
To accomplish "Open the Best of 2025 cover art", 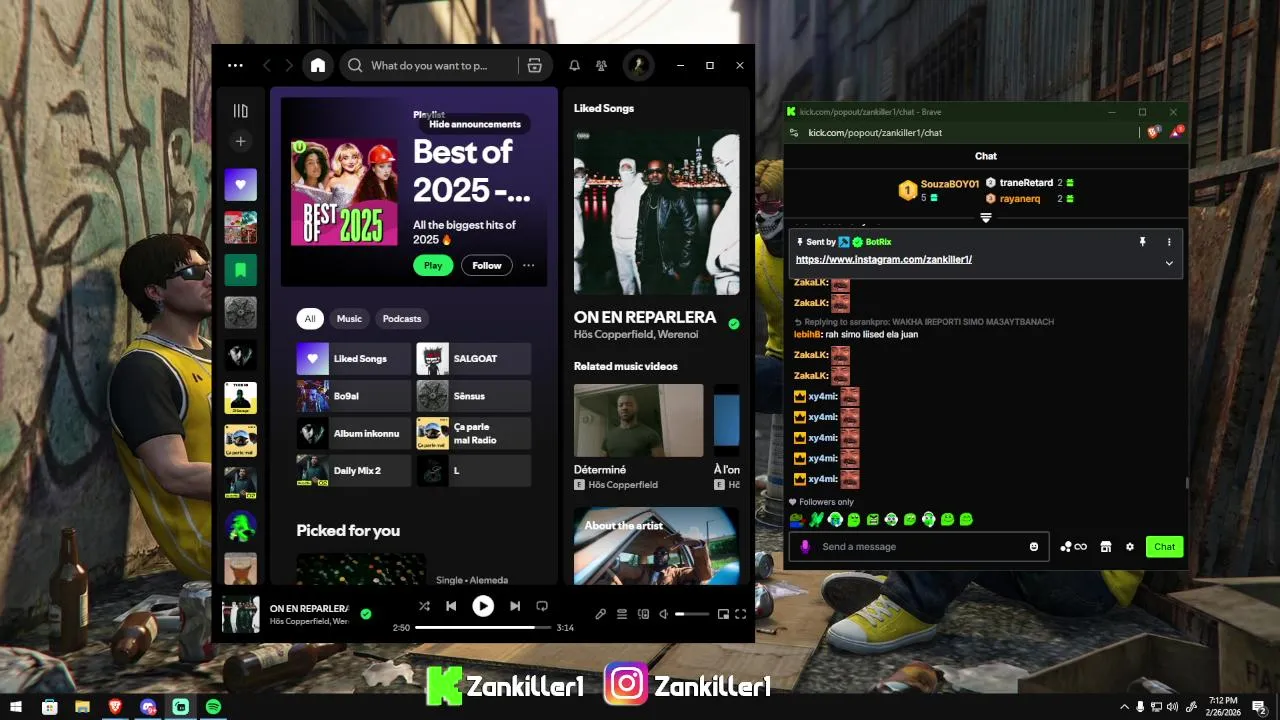I will [x=344, y=192].
